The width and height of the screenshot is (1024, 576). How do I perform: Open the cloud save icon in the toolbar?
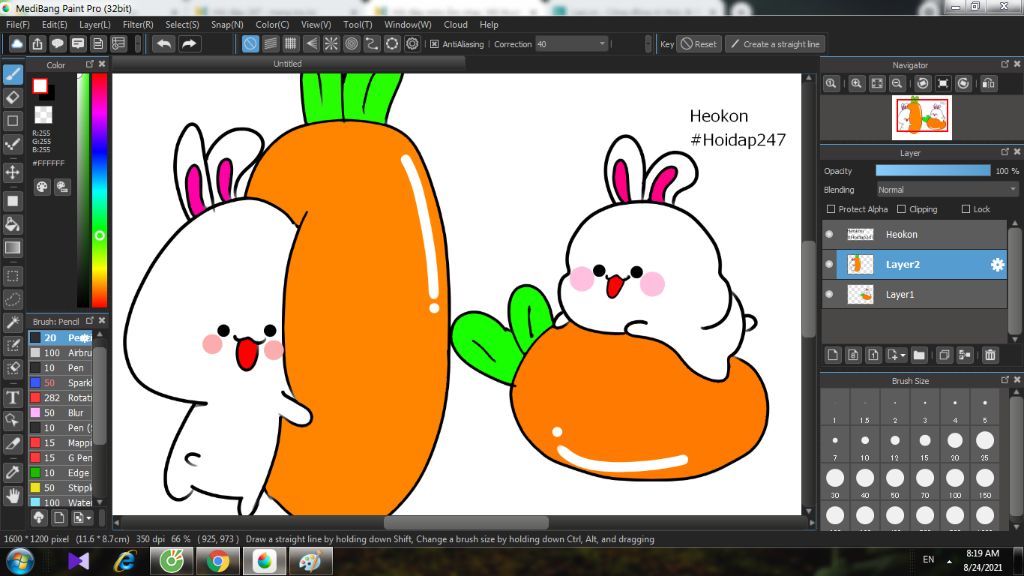coord(17,44)
